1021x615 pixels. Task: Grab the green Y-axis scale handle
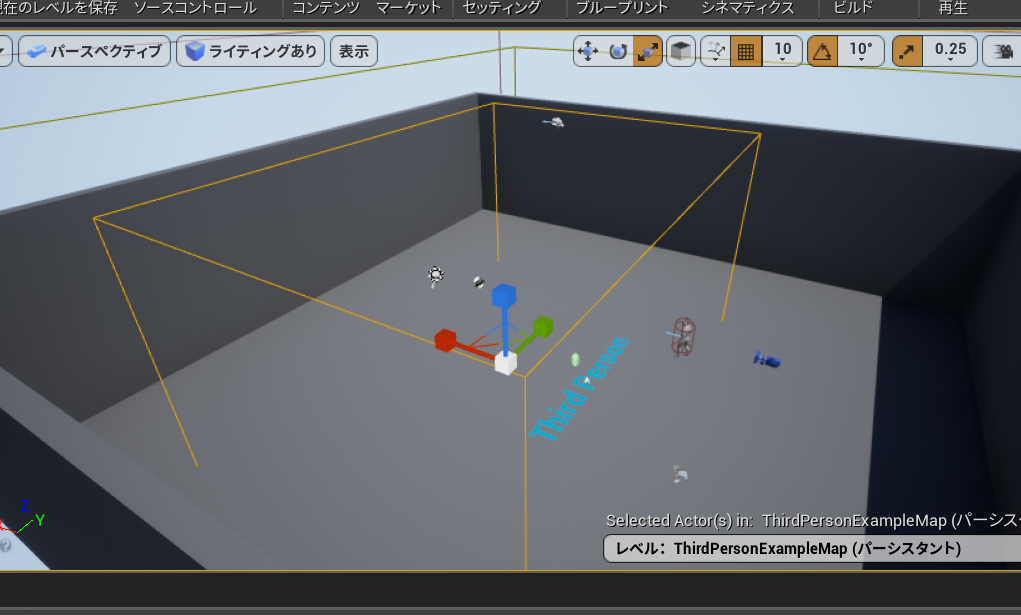click(543, 326)
